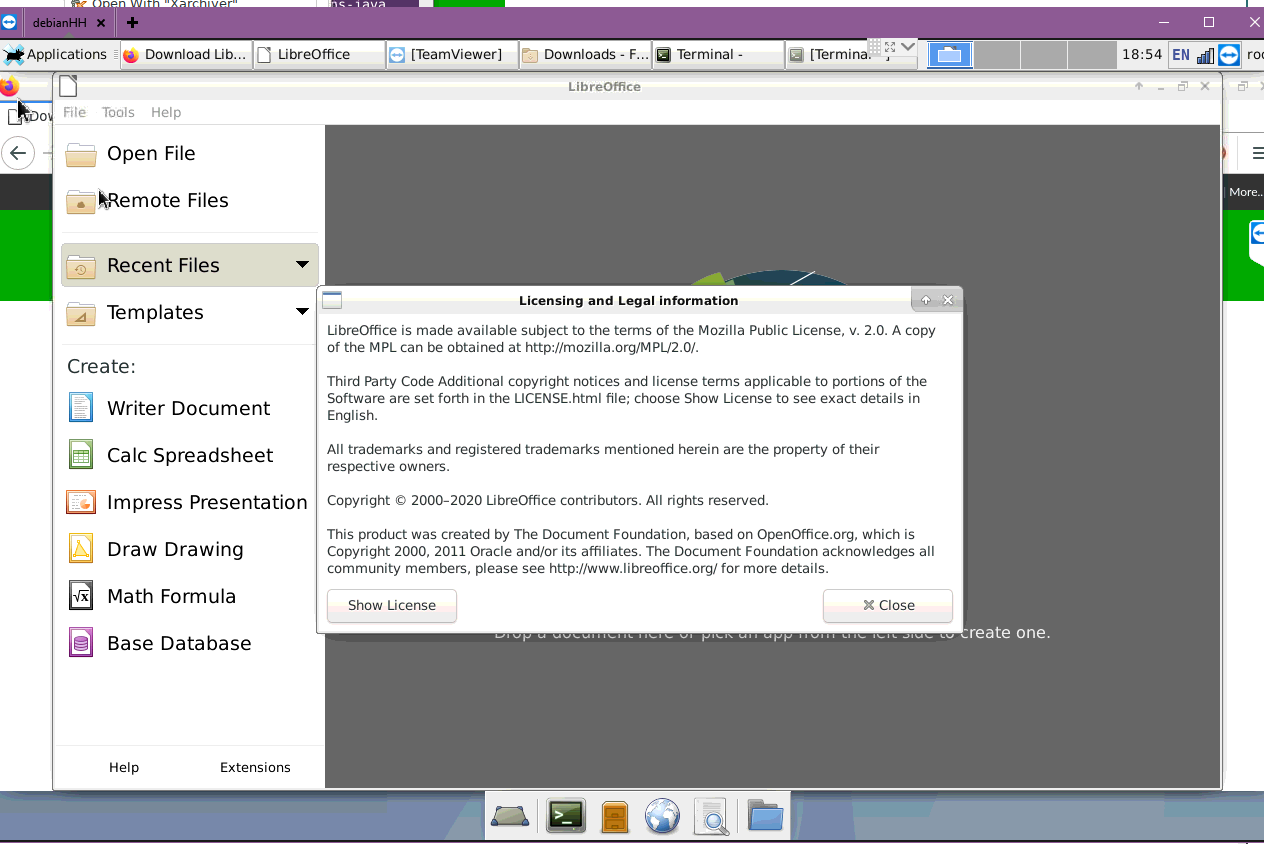1264x844 pixels.
Task: Click the Calc Spreadsheet icon
Action: tap(81, 455)
